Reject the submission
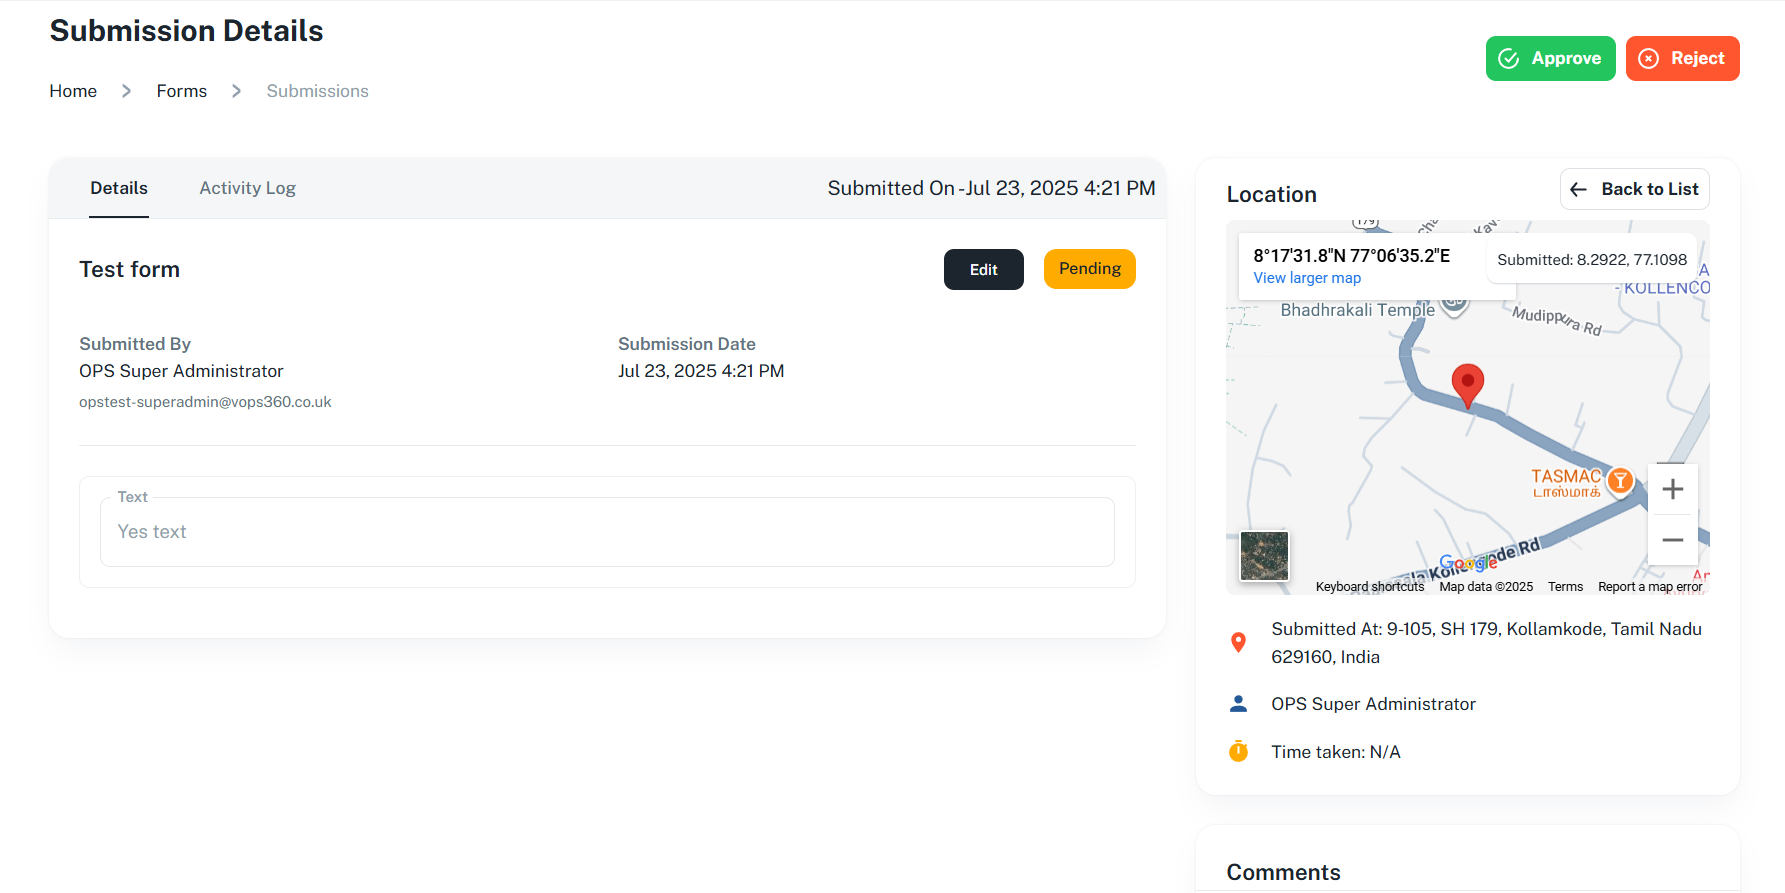 pos(1682,59)
